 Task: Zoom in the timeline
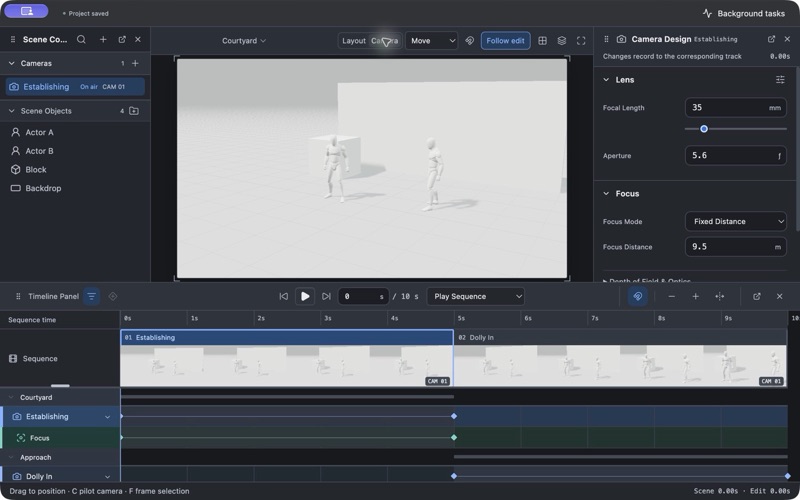(x=695, y=296)
